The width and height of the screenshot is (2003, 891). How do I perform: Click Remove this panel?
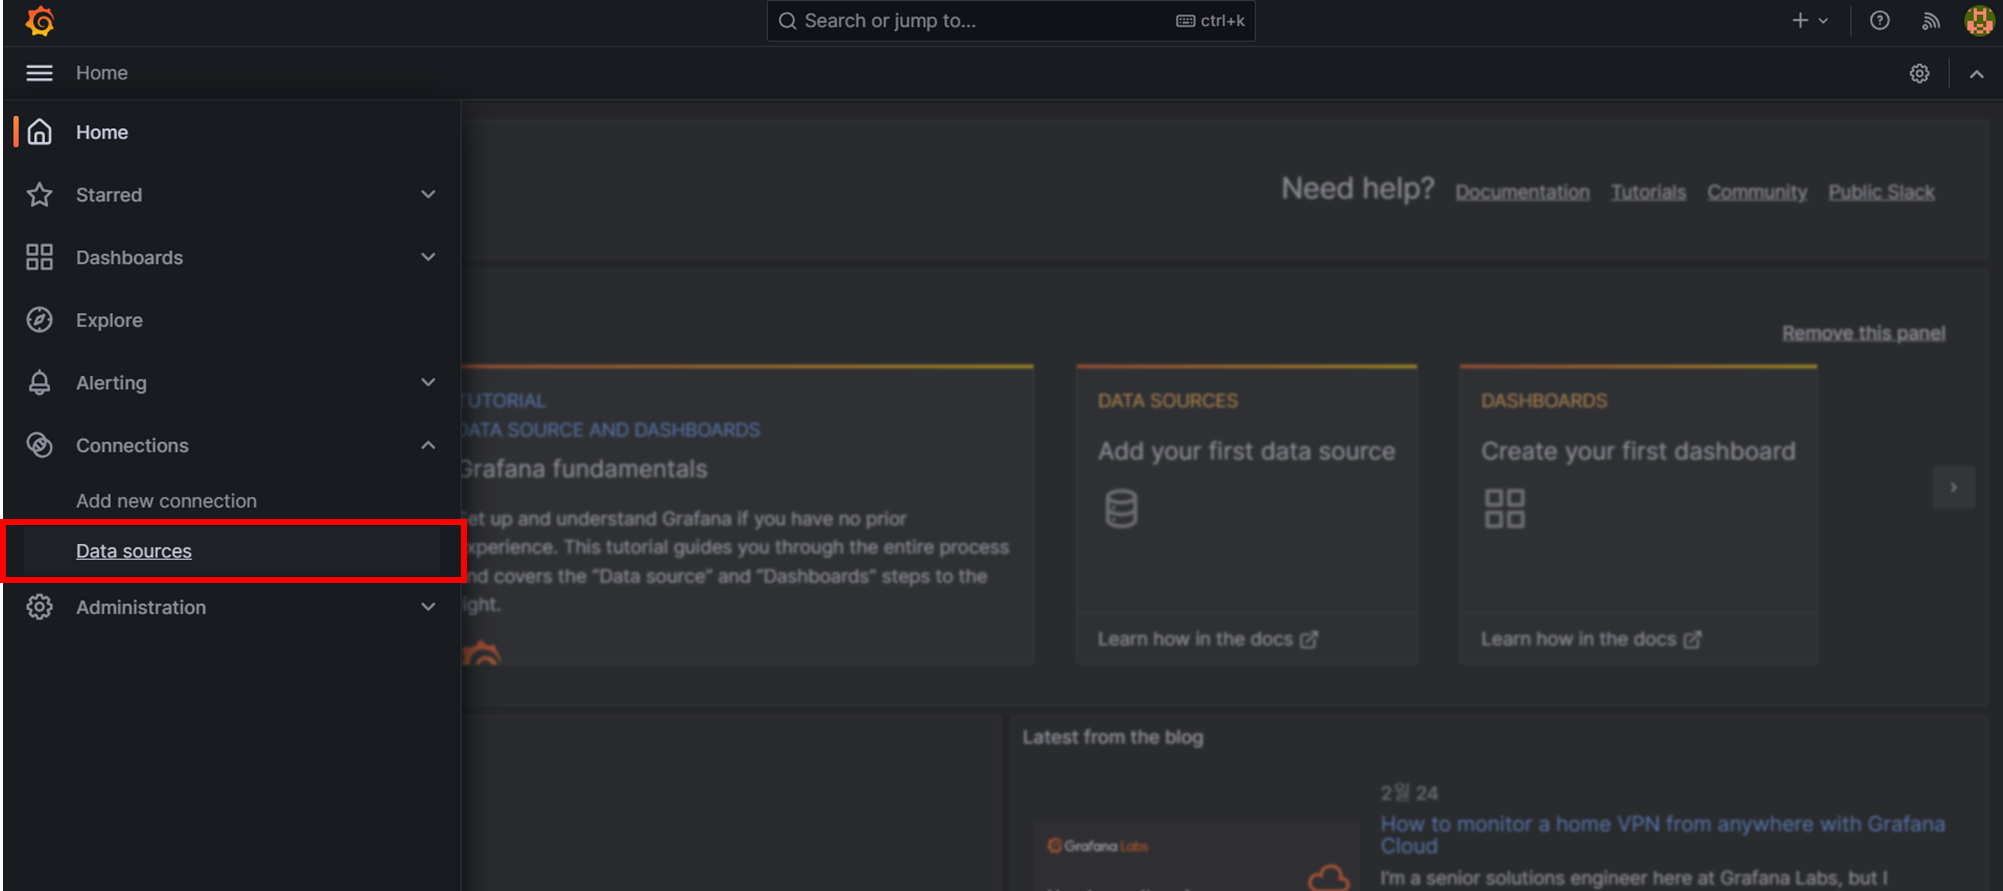pyautogui.click(x=1863, y=333)
